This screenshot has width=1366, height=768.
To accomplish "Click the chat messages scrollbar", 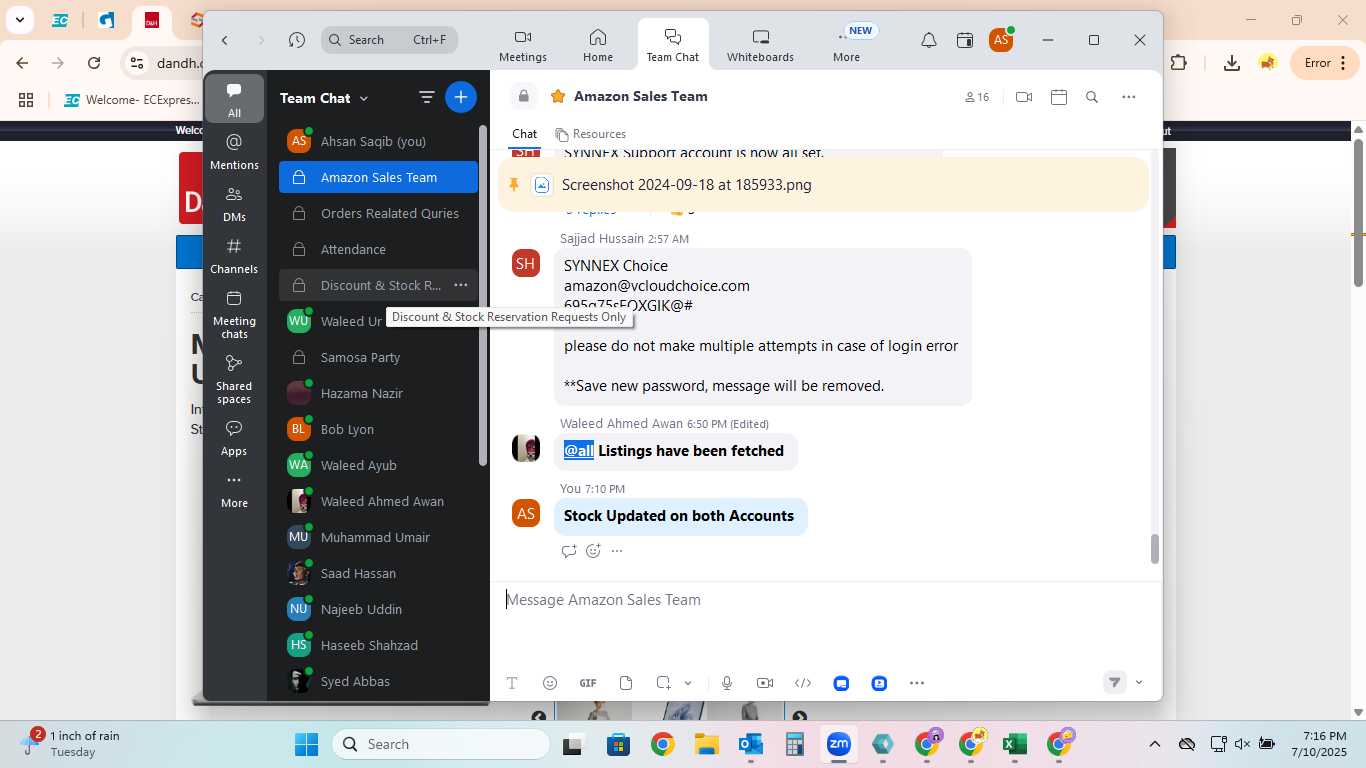I will (x=1155, y=549).
